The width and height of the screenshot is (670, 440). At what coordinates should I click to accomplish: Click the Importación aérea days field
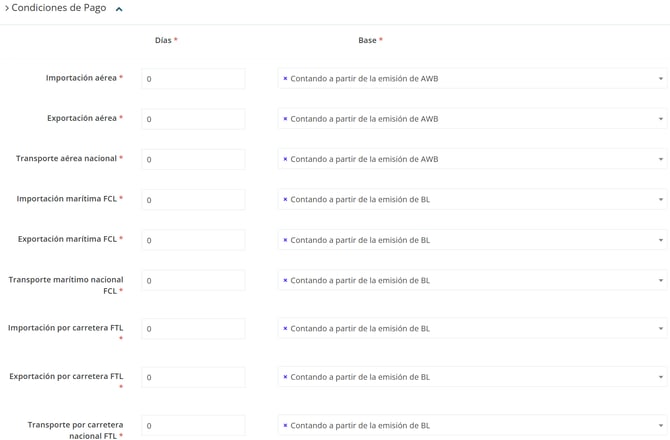click(193, 79)
